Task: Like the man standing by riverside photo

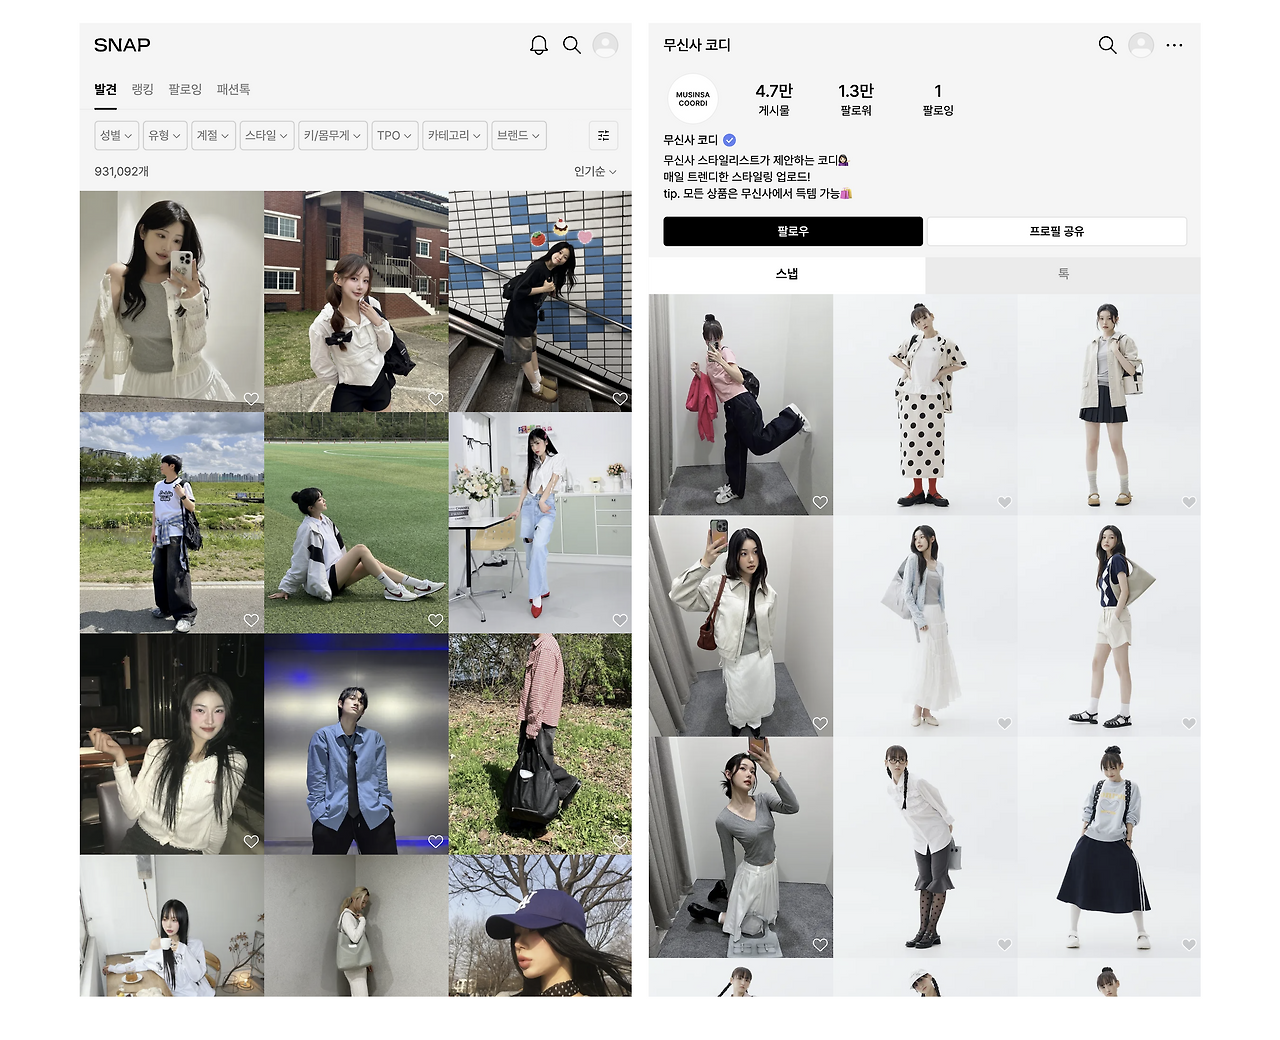Action: tap(251, 620)
